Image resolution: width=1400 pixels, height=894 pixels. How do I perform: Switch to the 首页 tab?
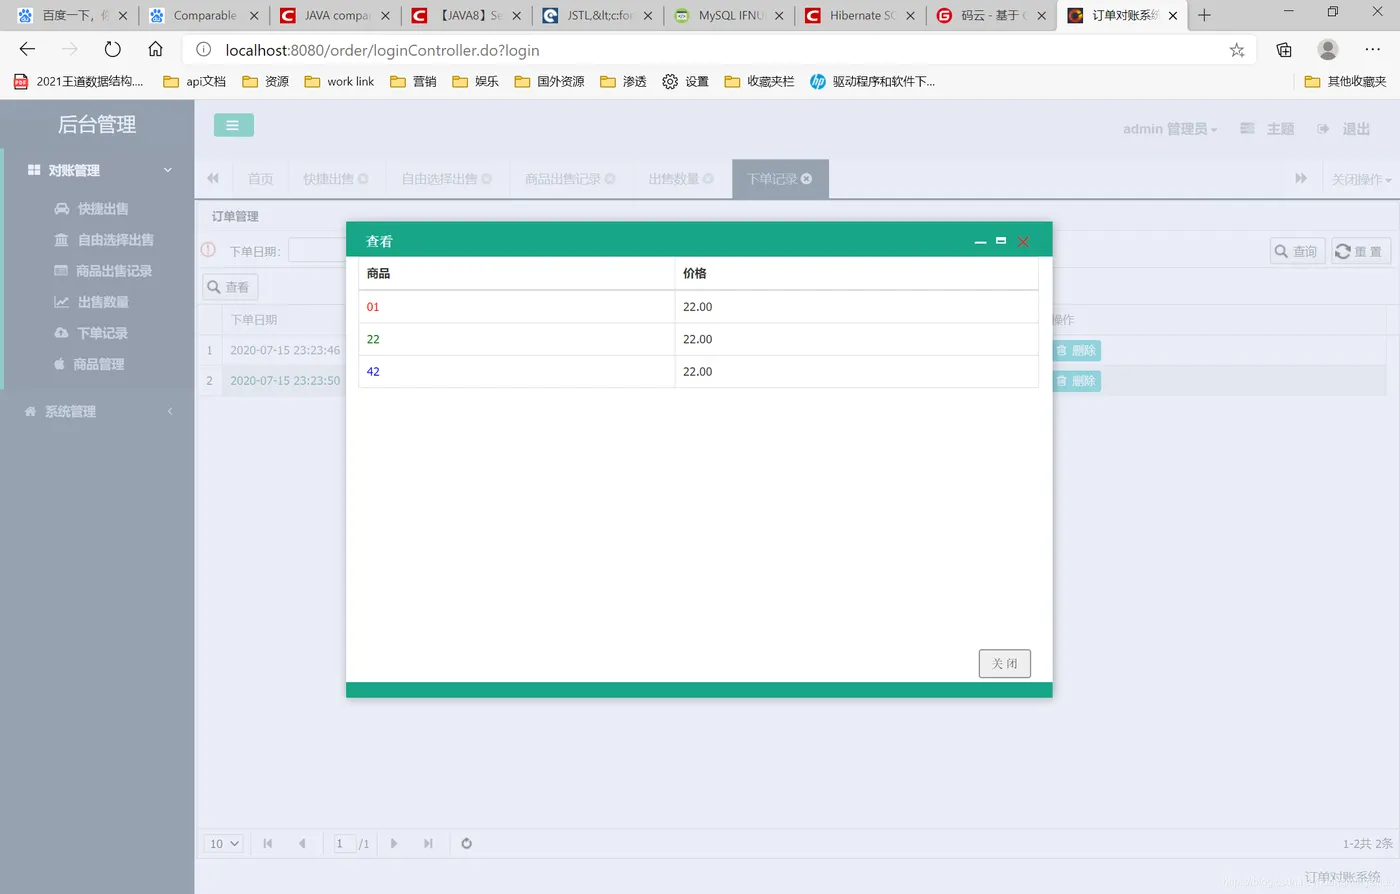(260, 179)
